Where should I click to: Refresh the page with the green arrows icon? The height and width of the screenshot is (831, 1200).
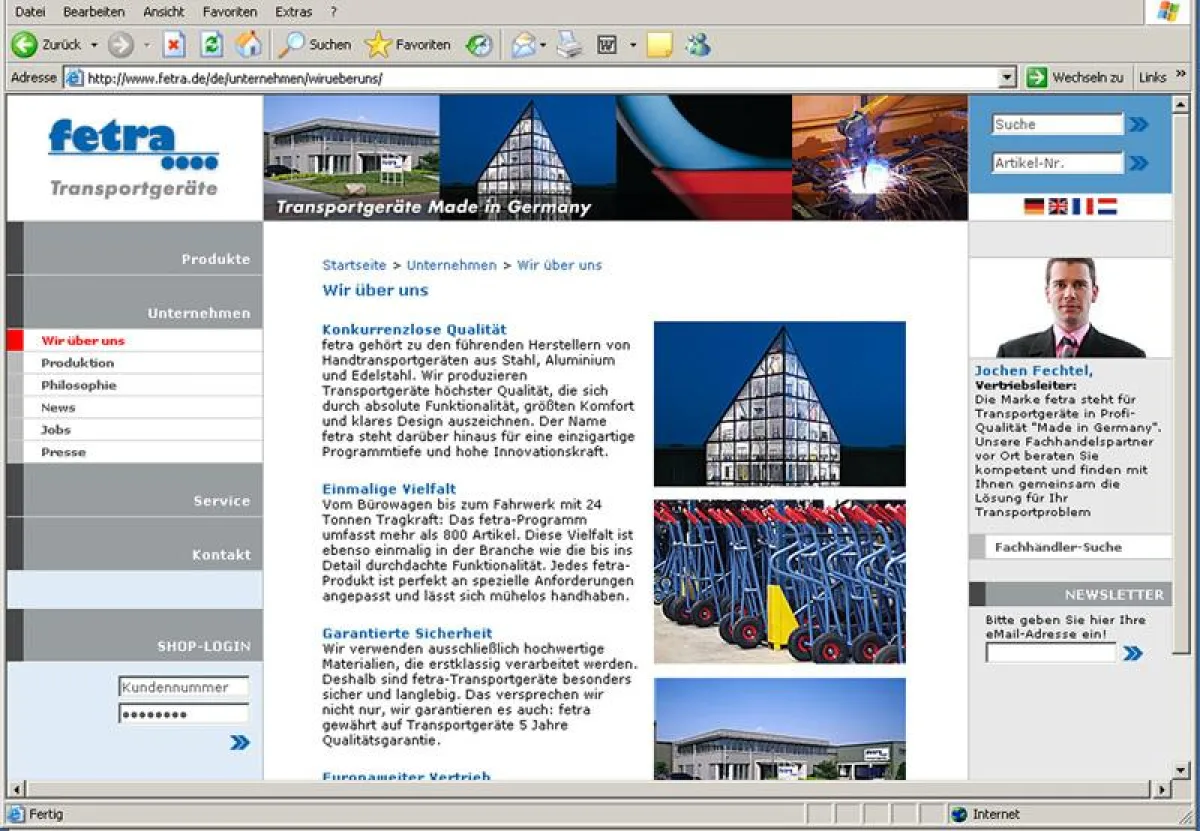211,45
